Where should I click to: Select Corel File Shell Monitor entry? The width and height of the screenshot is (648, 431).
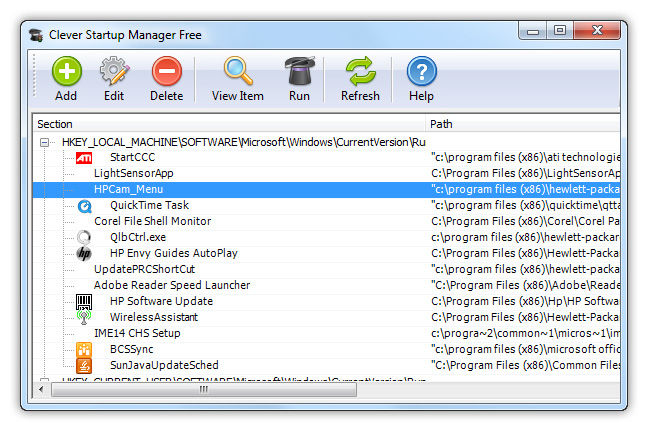tap(152, 221)
